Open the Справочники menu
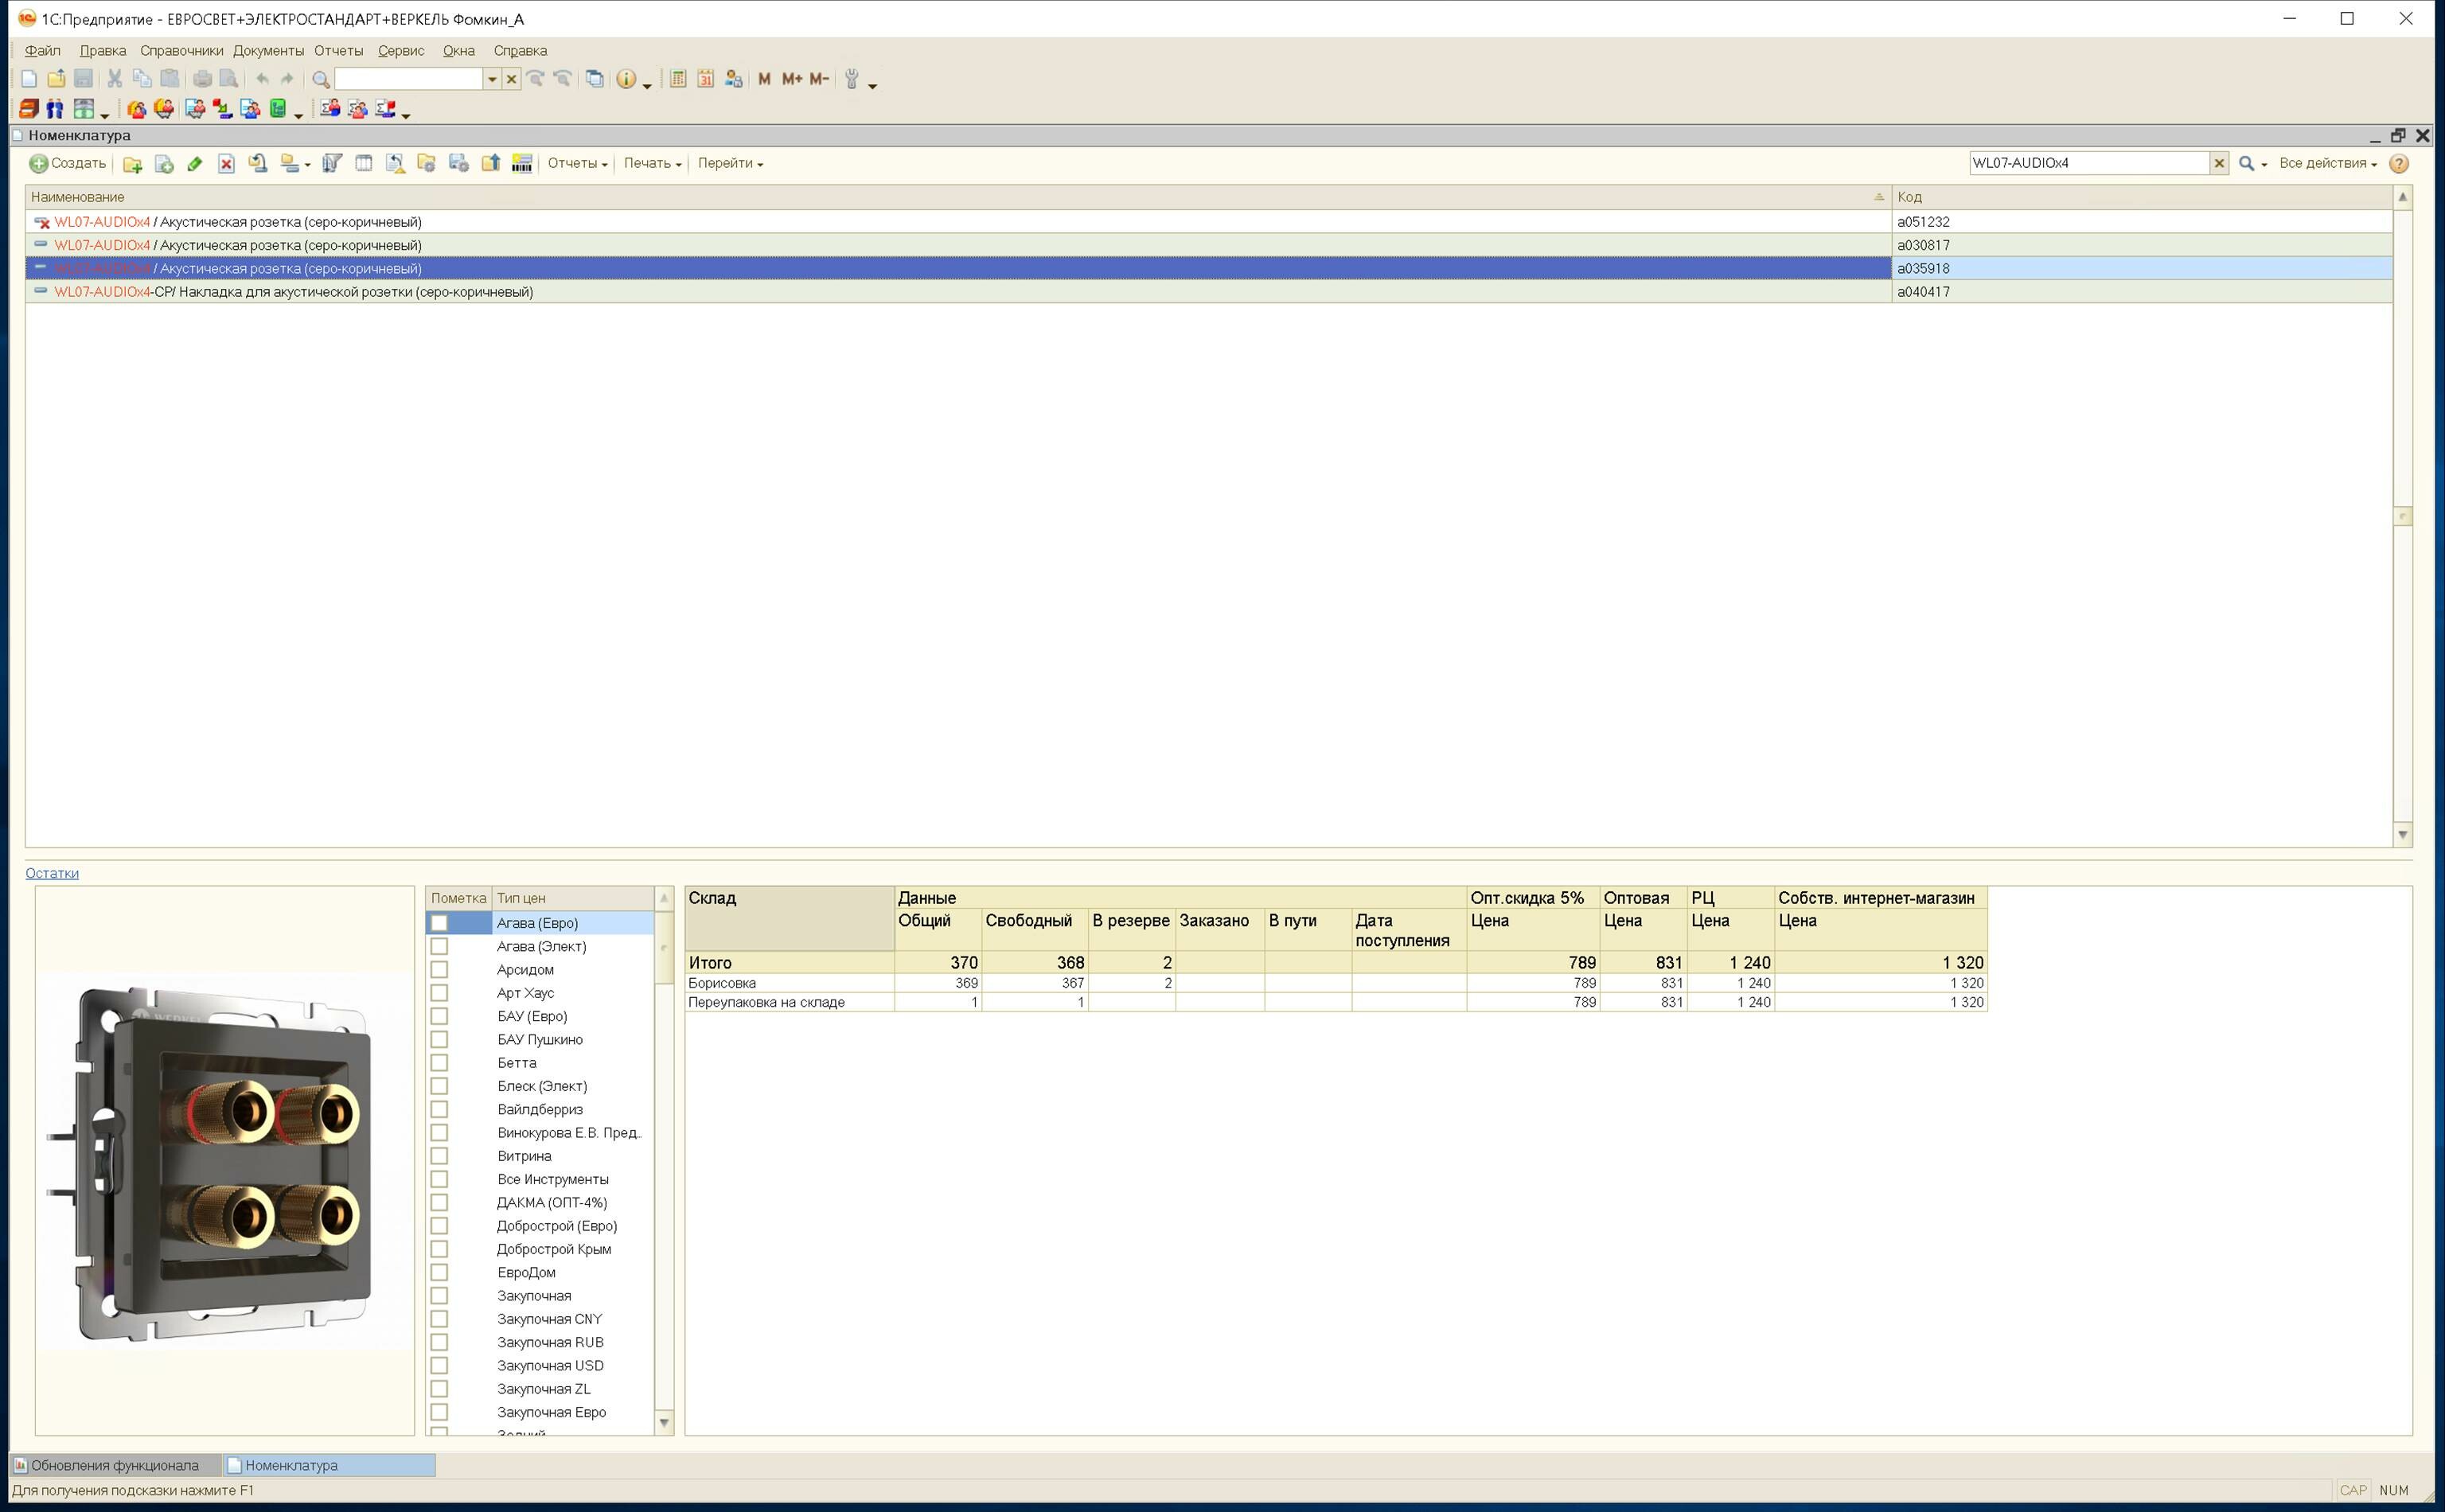The height and width of the screenshot is (1512, 2445). (182, 51)
